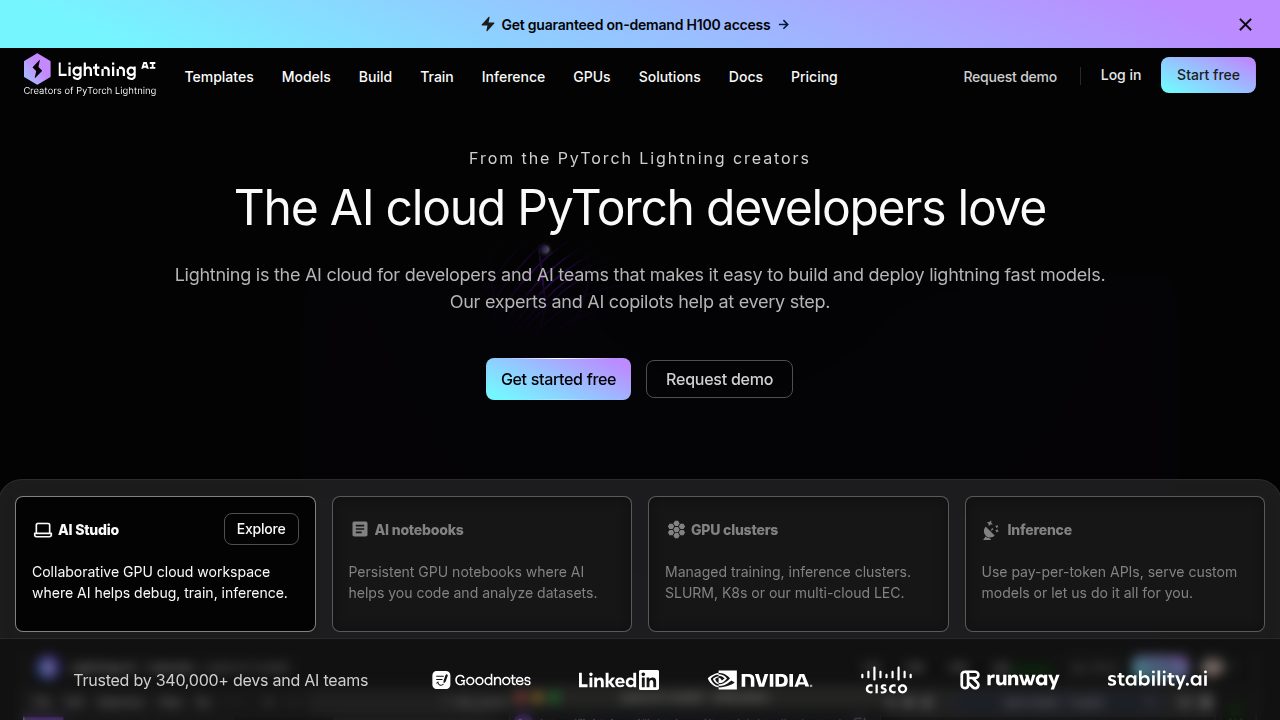Go to the Pricing page
Viewport: 1280px width, 720px height.
pos(814,77)
